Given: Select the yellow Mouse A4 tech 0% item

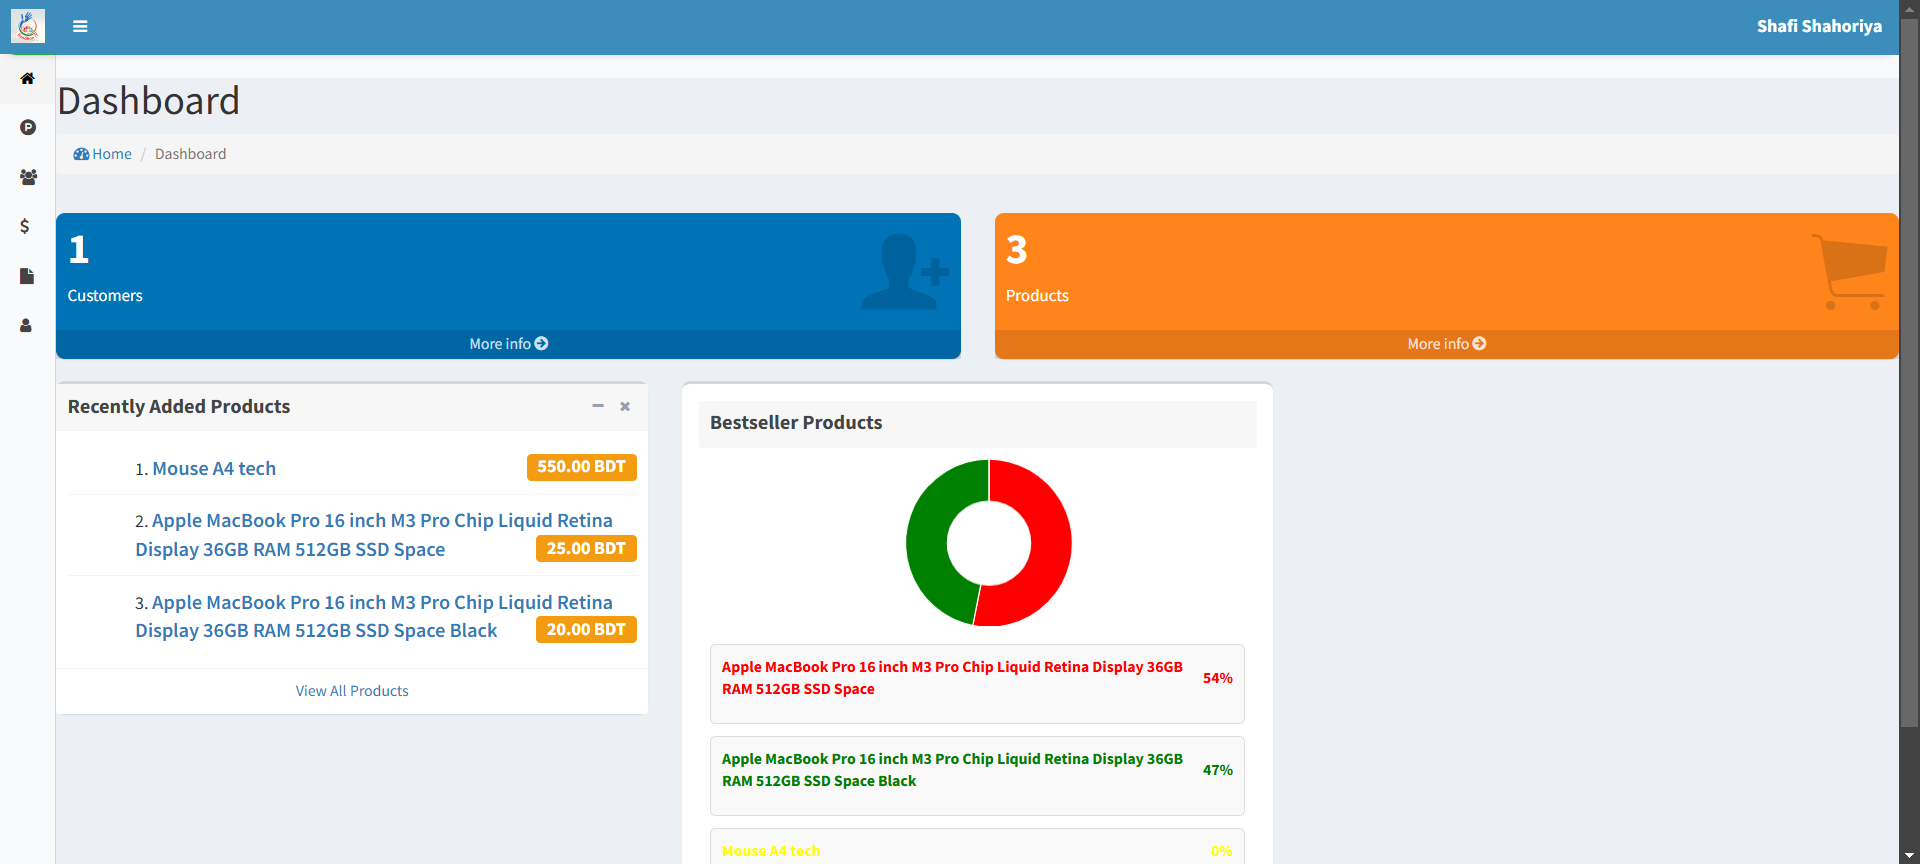Looking at the screenshot, I should 977,847.
